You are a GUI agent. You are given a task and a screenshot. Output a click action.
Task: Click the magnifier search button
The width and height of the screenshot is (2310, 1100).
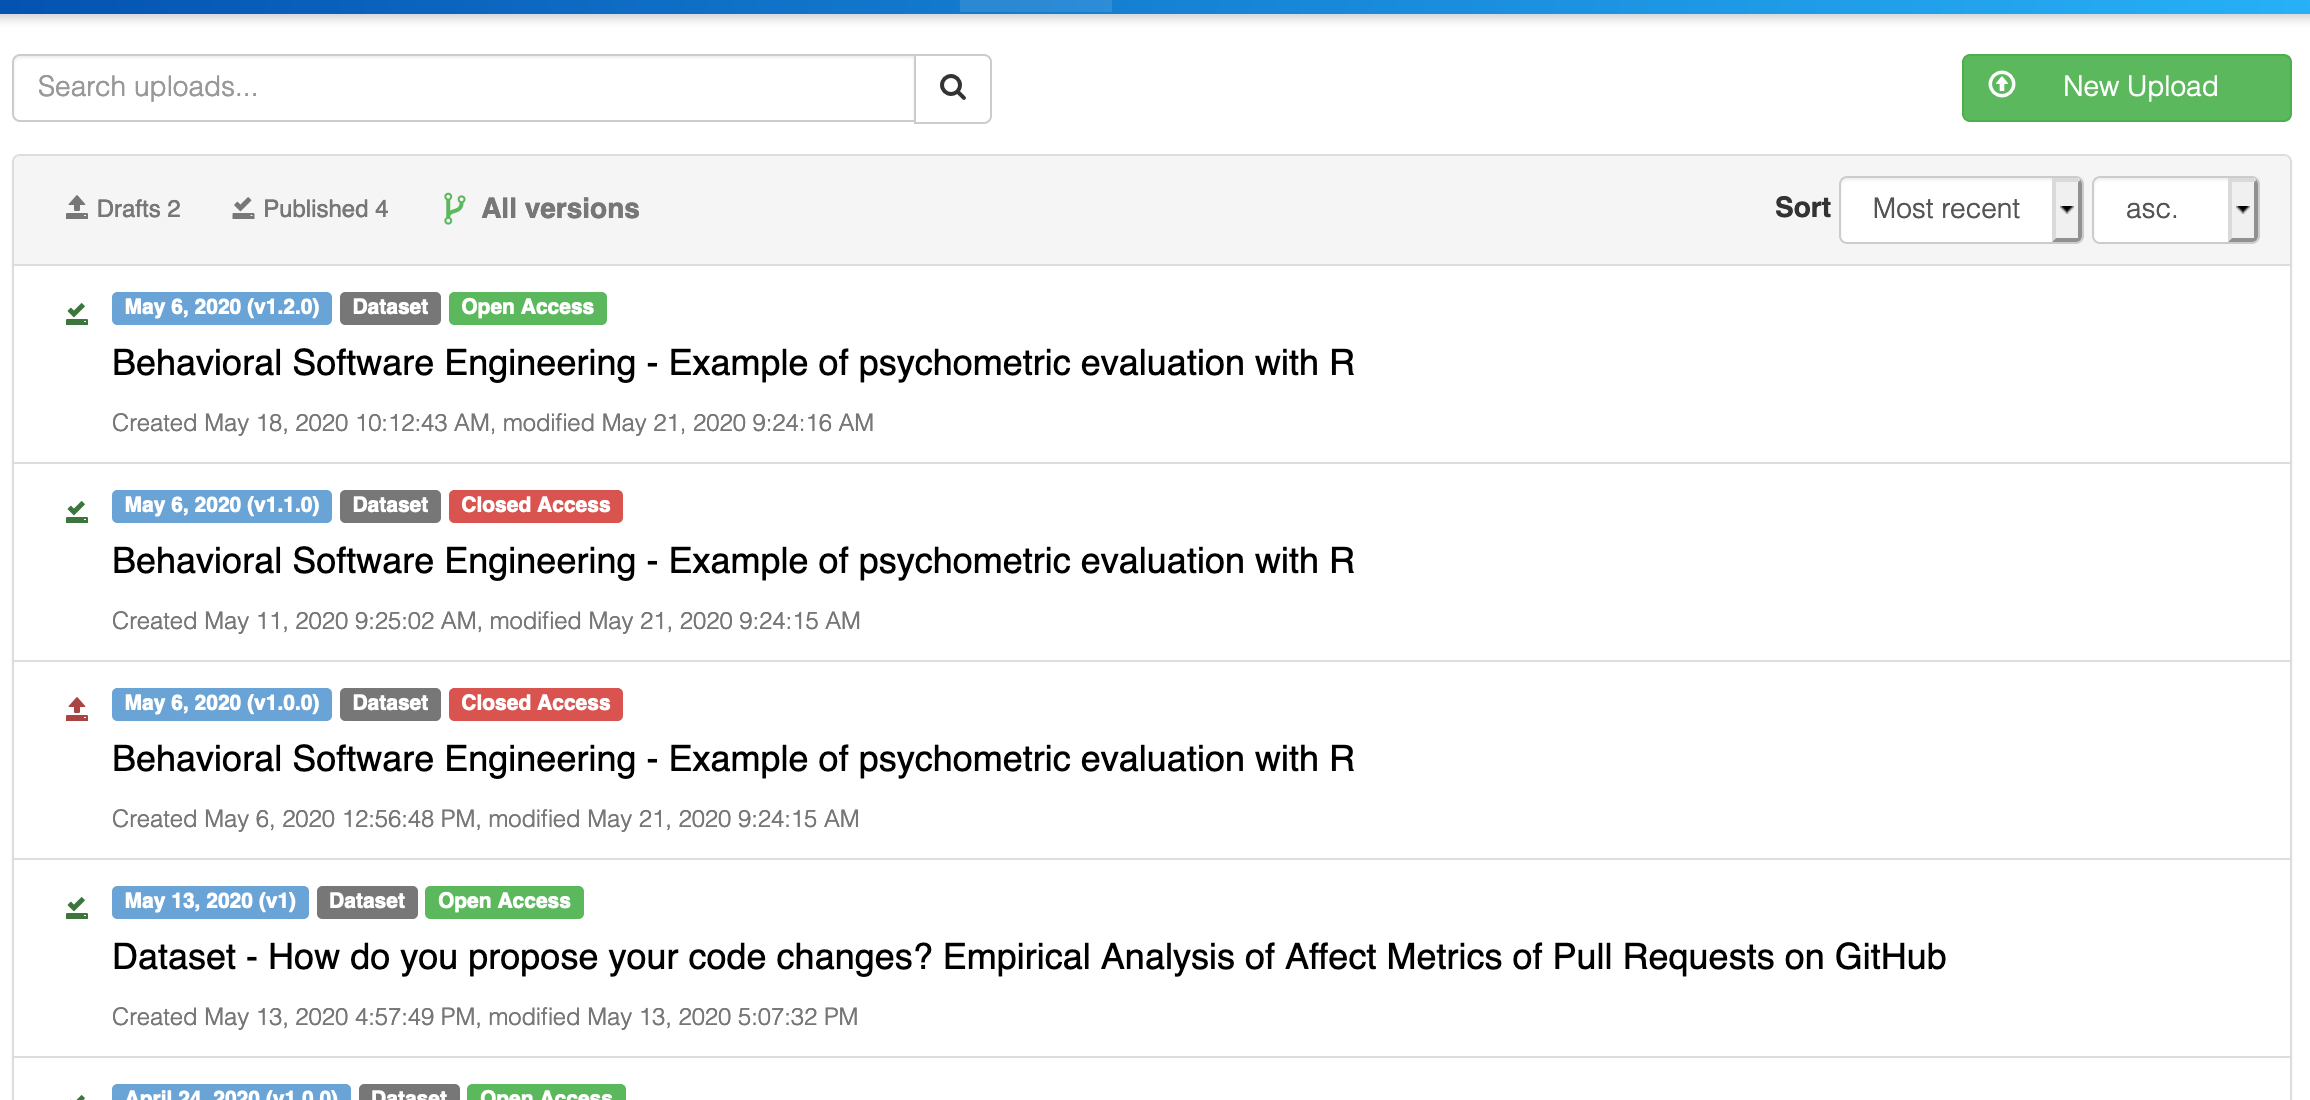(953, 88)
